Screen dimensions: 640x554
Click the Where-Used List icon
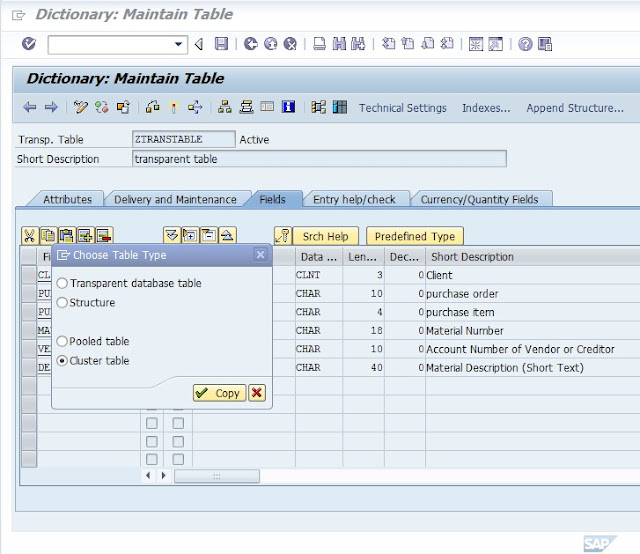coord(195,107)
